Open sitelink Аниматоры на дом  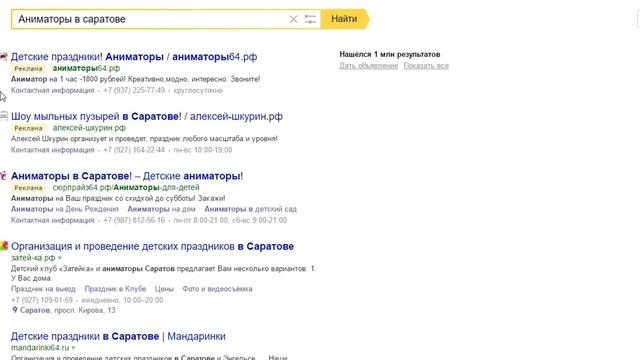(161, 209)
